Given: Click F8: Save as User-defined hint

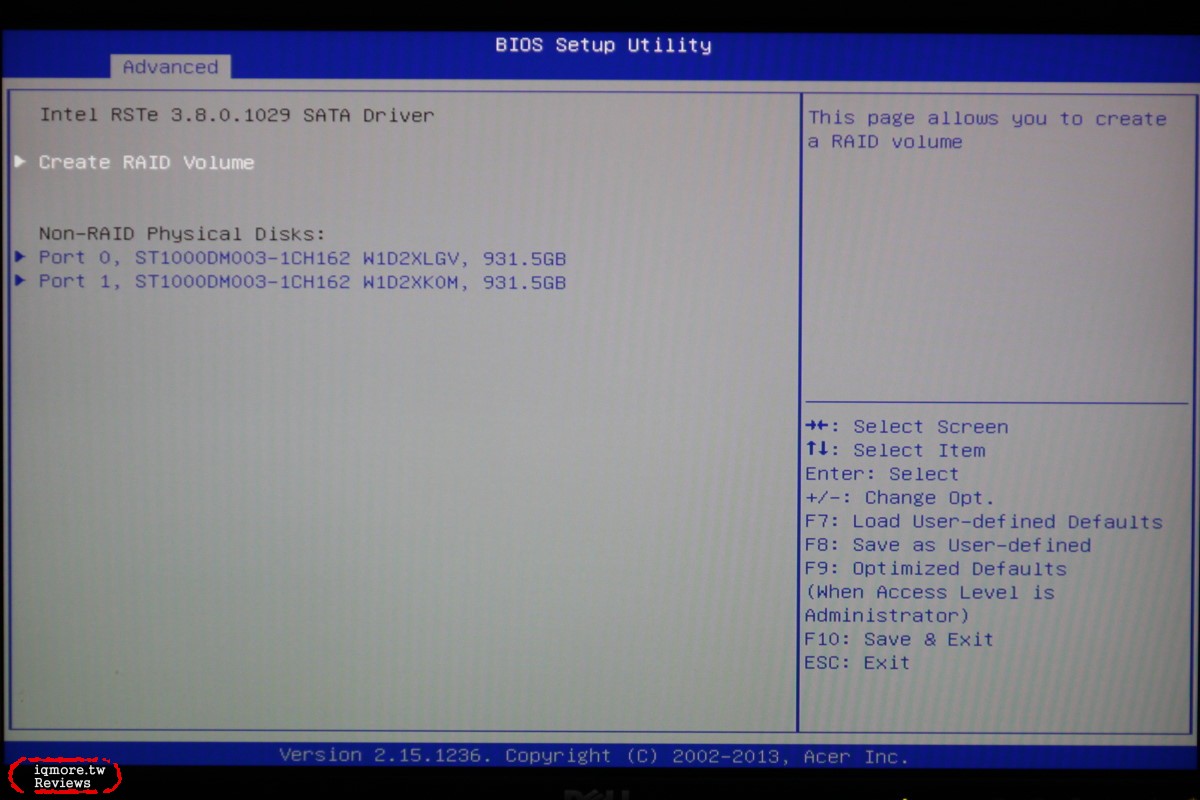Looking at the screenshot, I should coord(947,545).
